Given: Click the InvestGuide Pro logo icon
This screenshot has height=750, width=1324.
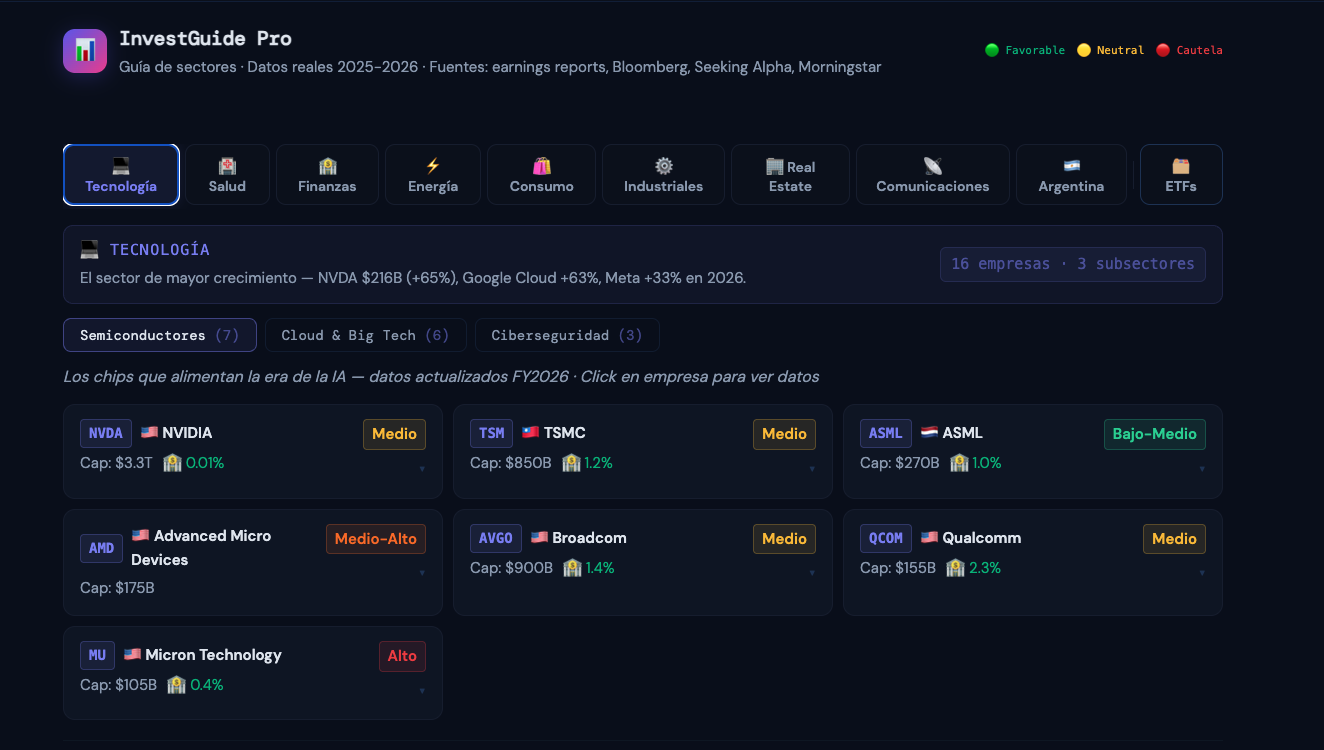Looking at the screenshot, I should (x=85, y=50).
